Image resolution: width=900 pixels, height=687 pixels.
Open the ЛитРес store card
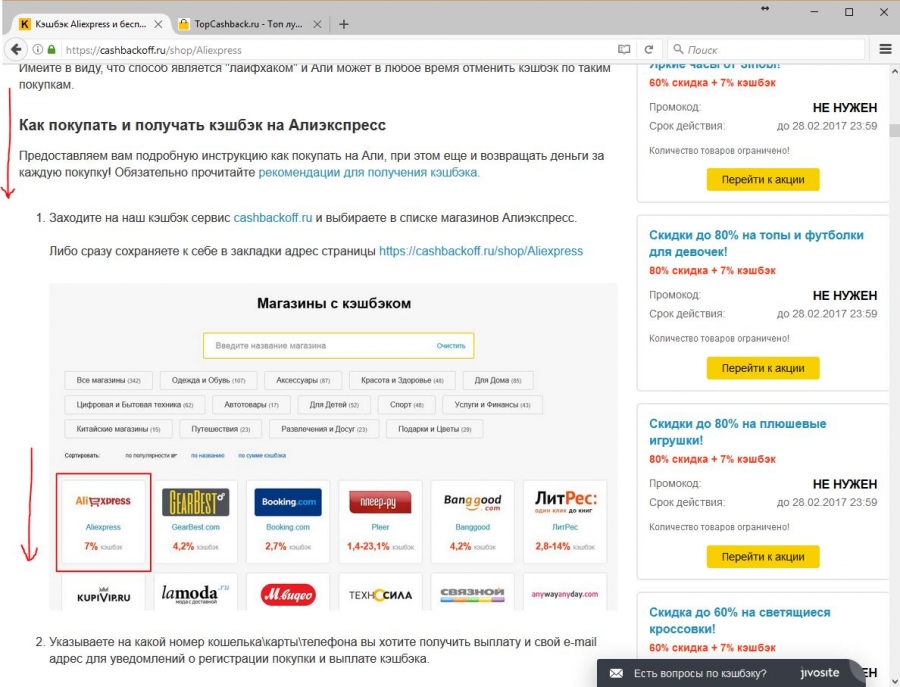(x=565, y=521)
